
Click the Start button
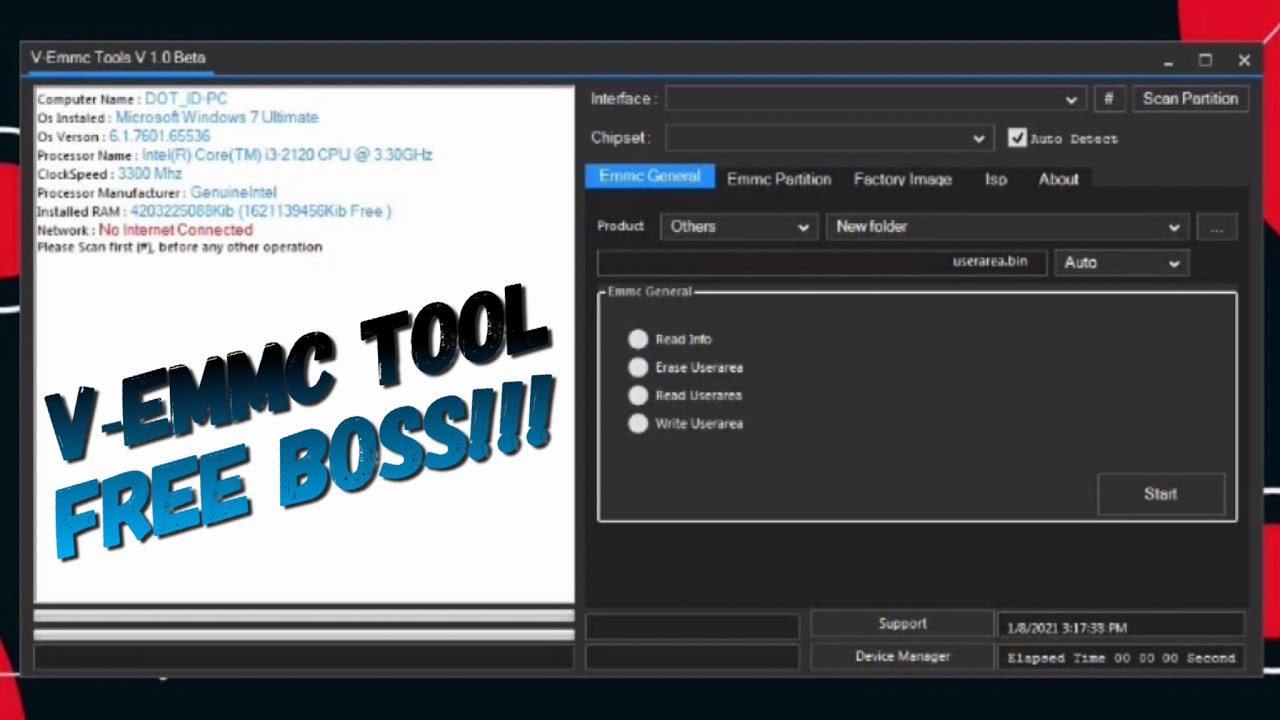click(1161, 494)
